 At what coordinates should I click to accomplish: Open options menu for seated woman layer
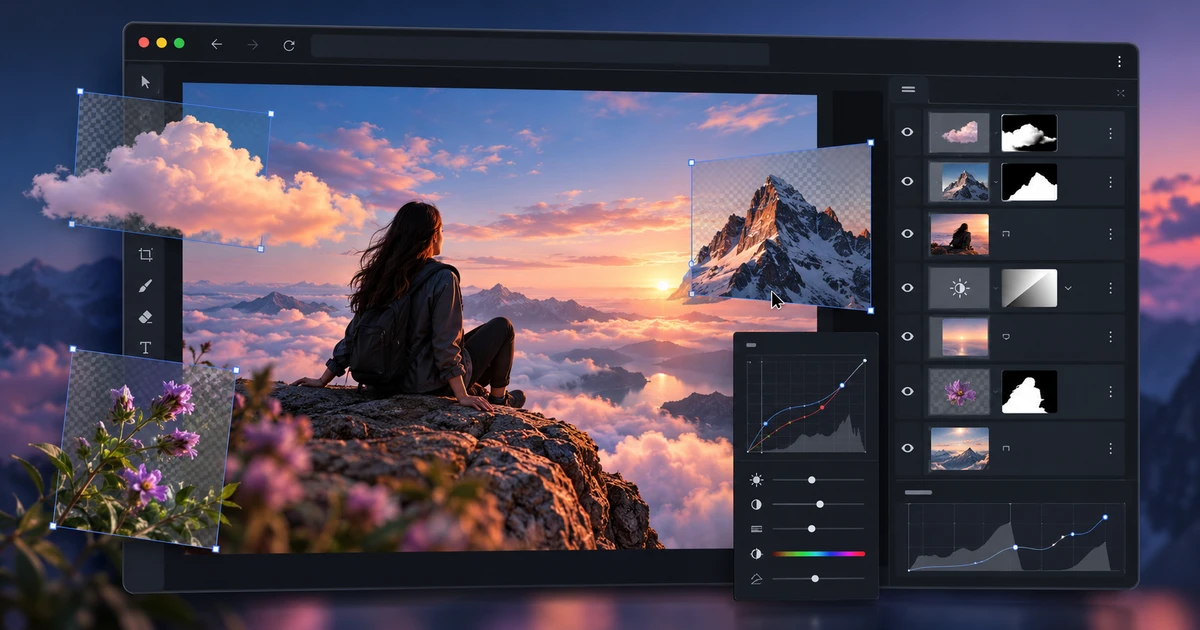click(1109, 233)
